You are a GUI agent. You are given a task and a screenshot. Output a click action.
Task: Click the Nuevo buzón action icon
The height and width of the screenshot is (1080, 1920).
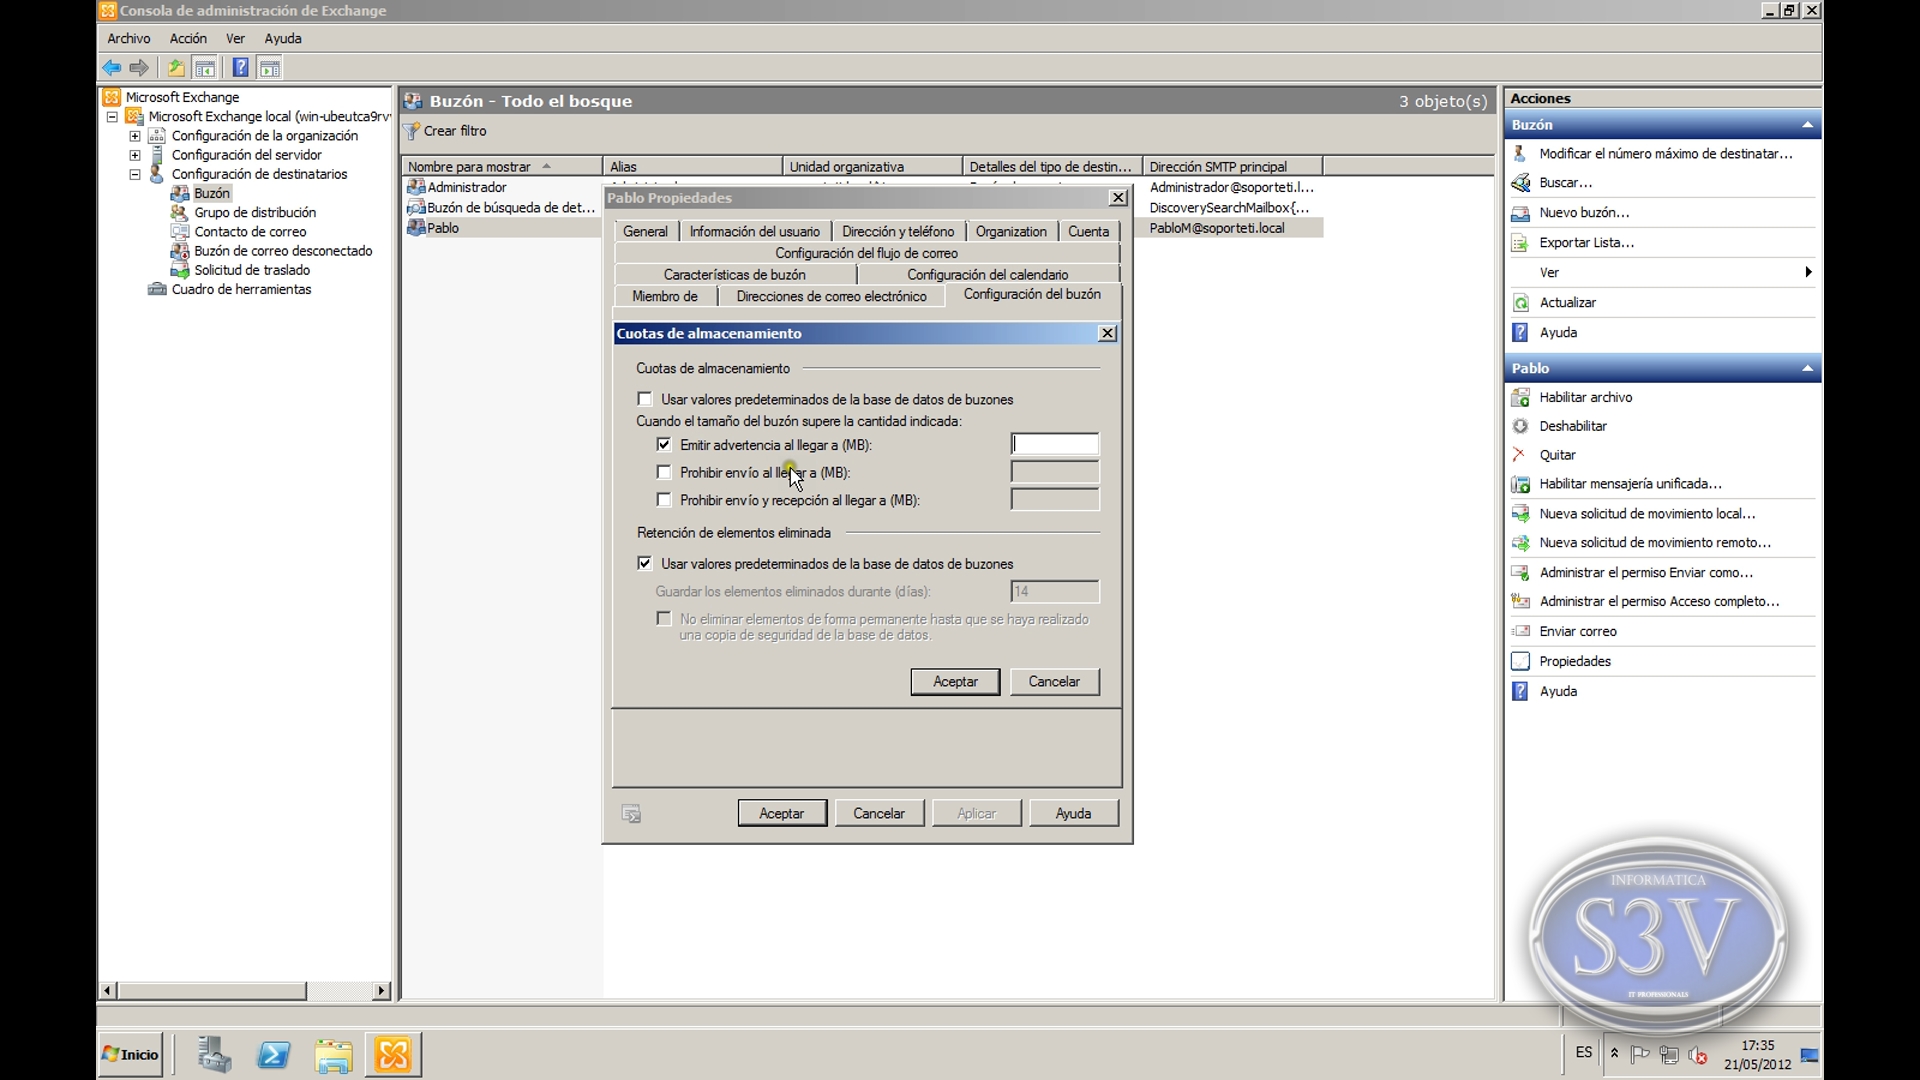(x=1520, y=213)
